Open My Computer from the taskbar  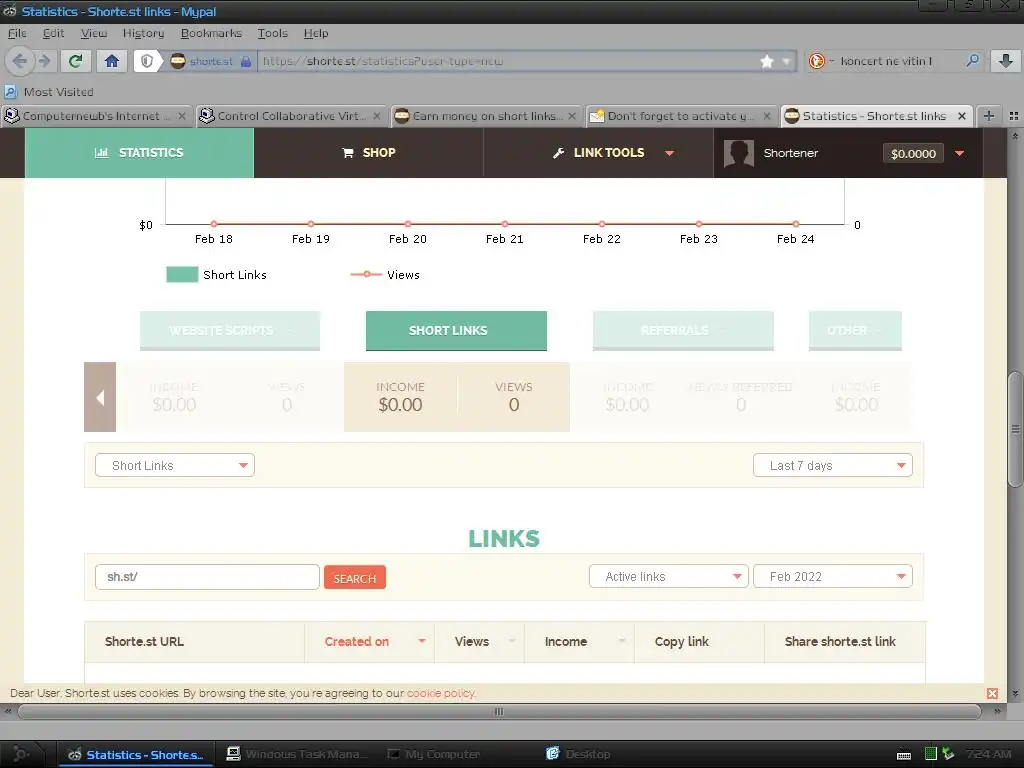pyautogui.click(x=434, y=754)
